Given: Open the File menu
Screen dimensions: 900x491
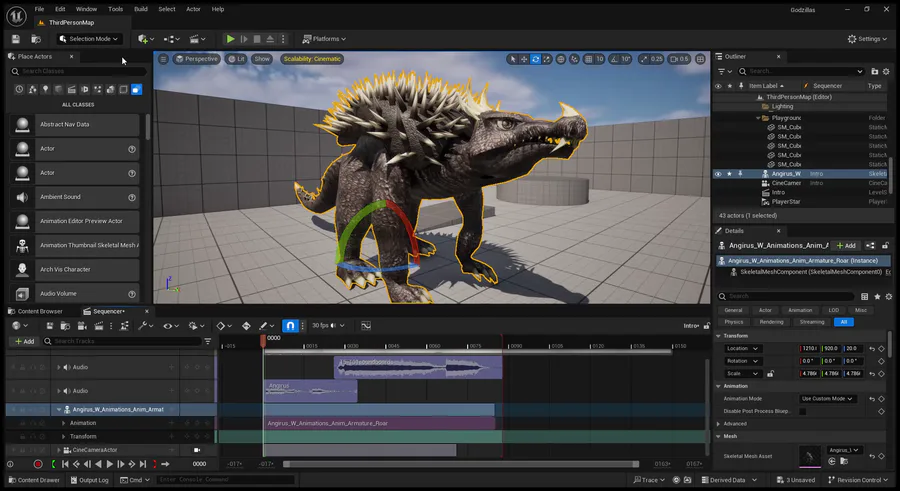Looking at the screenshot, I should click(39, 9).
